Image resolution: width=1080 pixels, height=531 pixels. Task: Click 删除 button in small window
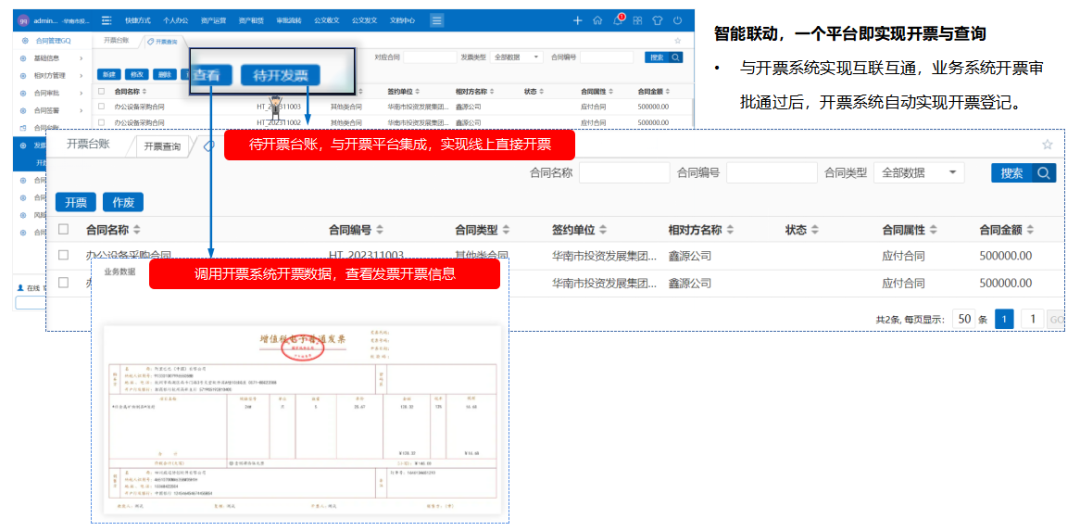coord(164,74)
